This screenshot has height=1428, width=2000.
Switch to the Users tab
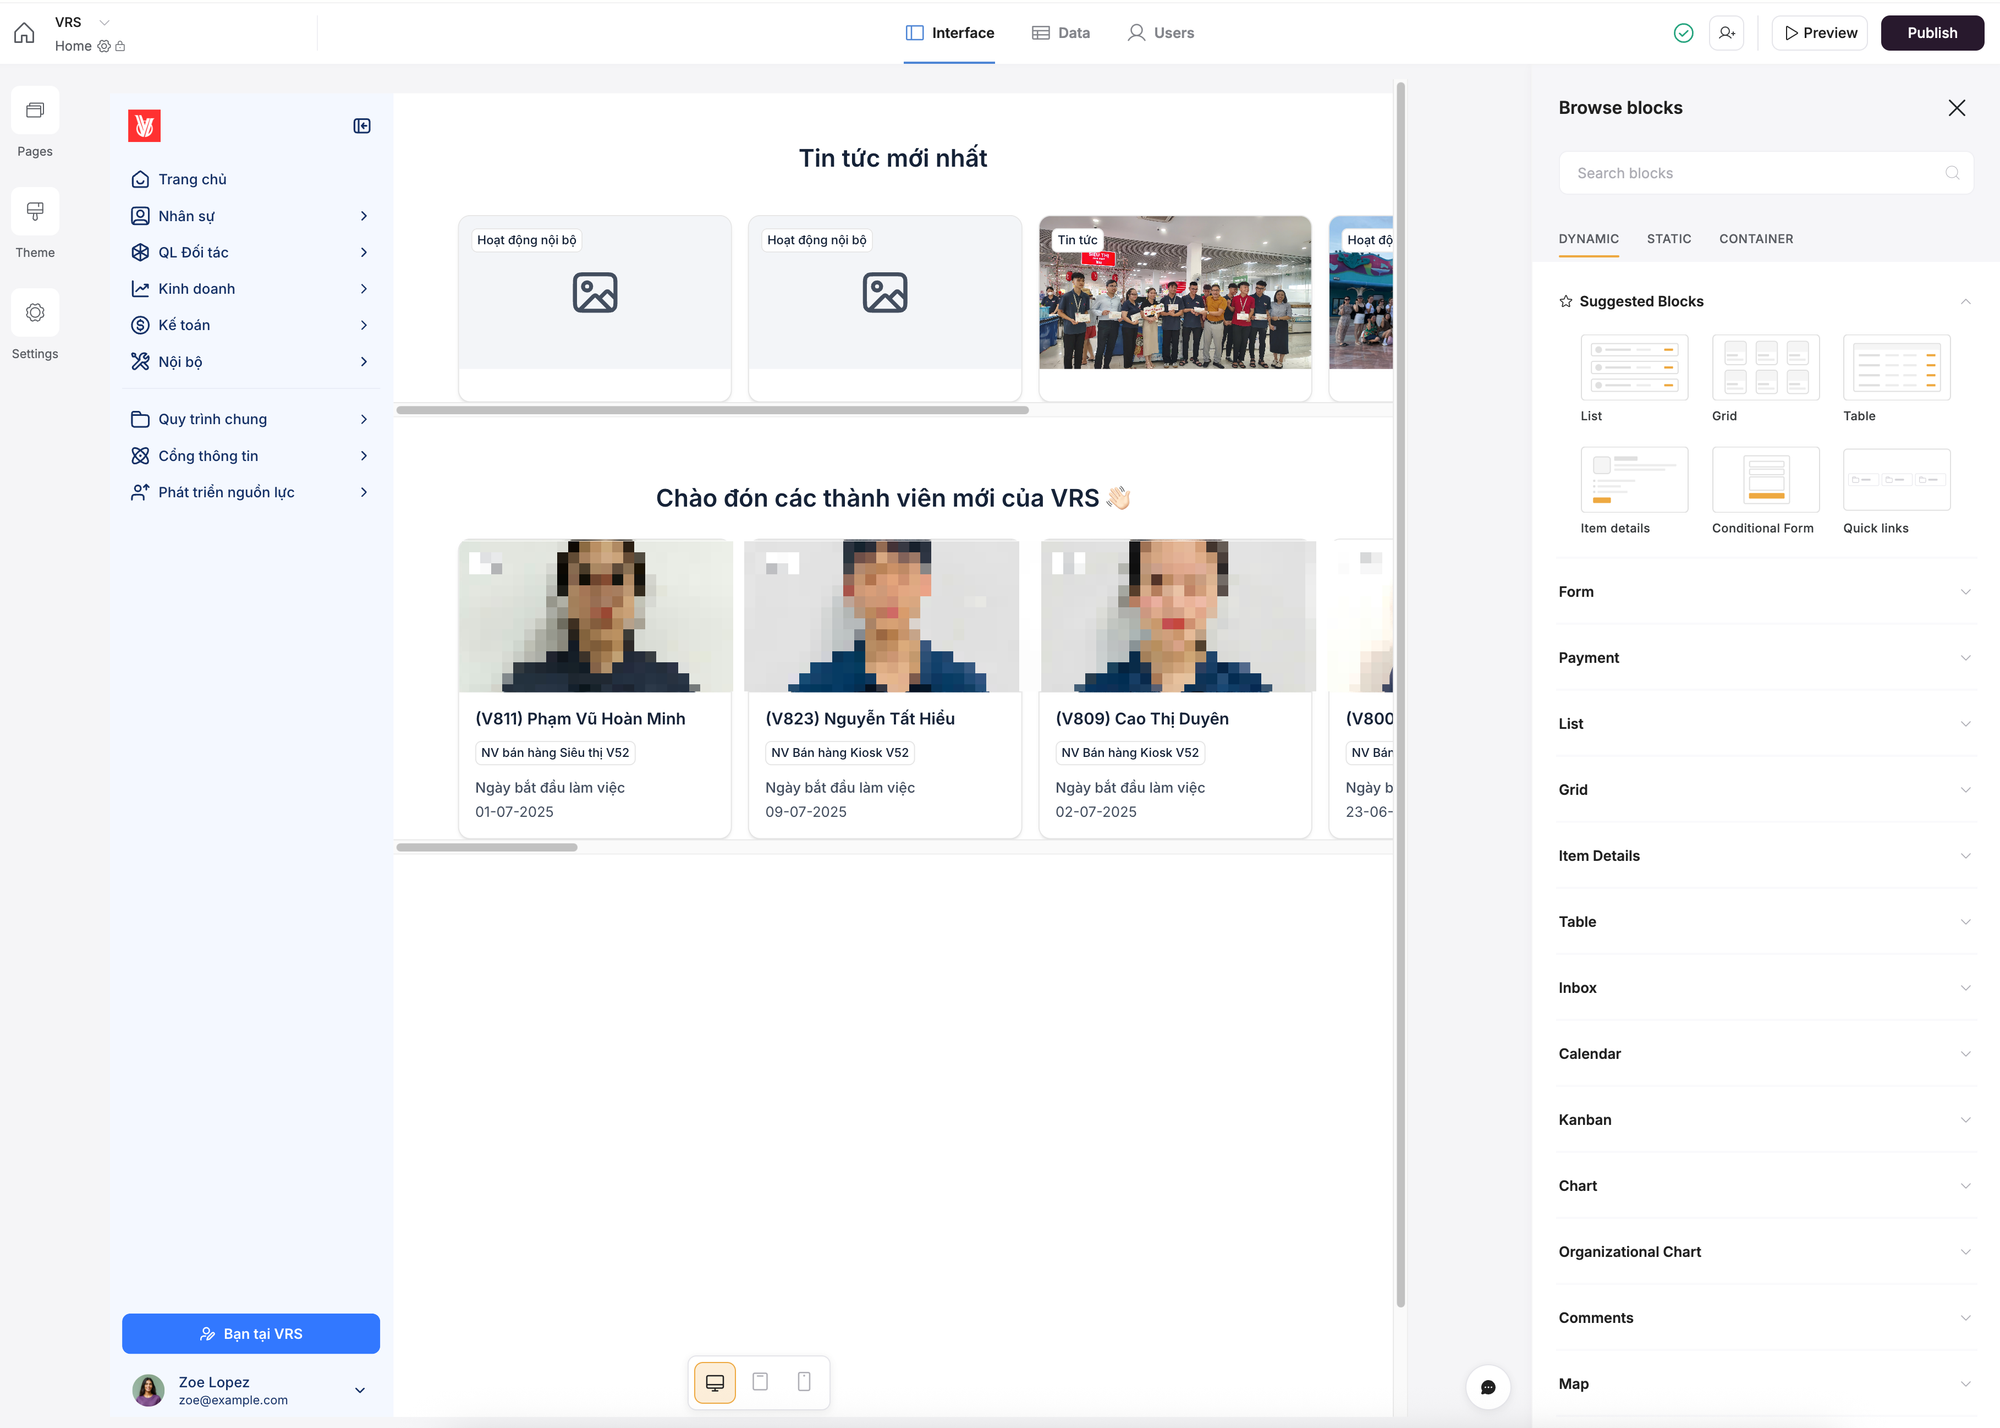tap(1160, 33)
